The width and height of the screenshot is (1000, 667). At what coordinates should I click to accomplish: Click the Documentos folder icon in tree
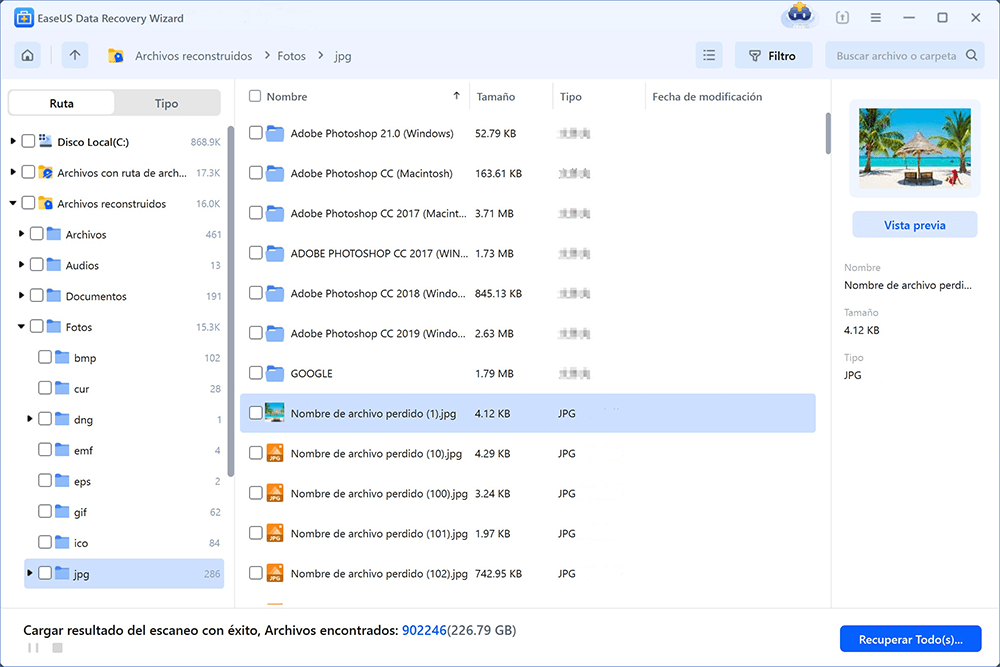(x=54, y=296)
